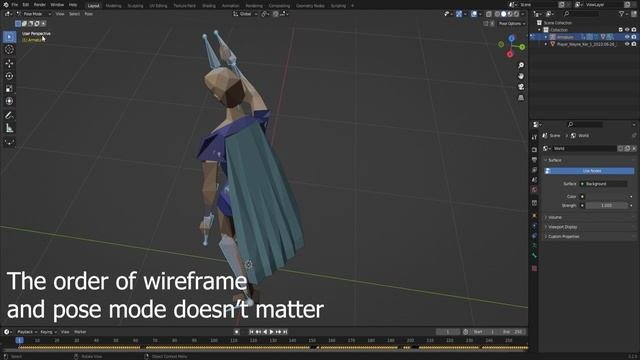Click the zoom magnifier viewport icon

click(521, 65)
